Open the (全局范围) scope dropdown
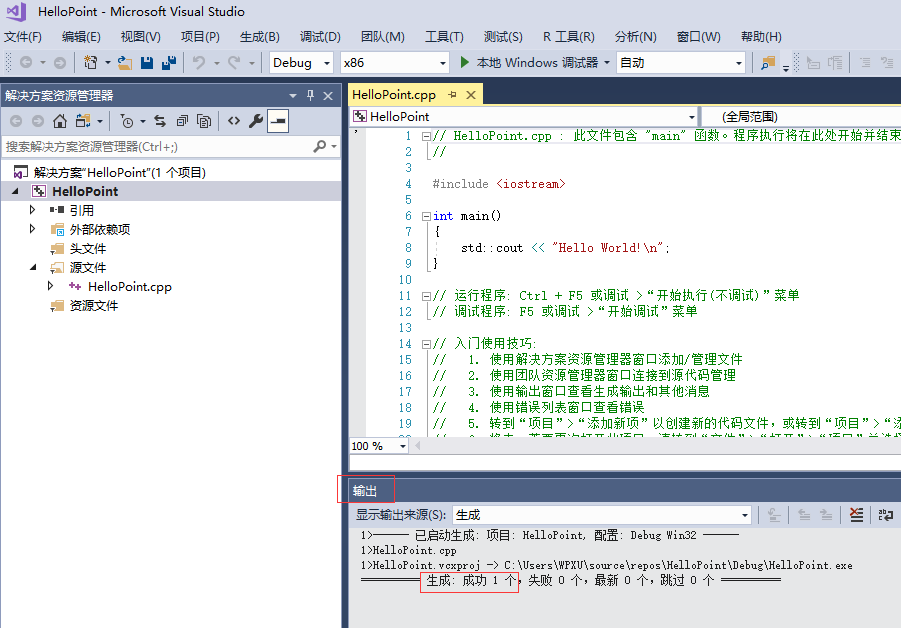Screen dimensions: 901x628 802,117
